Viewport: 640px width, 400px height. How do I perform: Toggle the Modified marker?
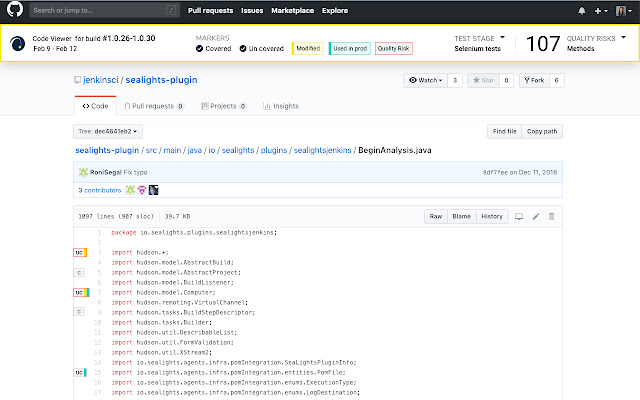coord(308,49)
